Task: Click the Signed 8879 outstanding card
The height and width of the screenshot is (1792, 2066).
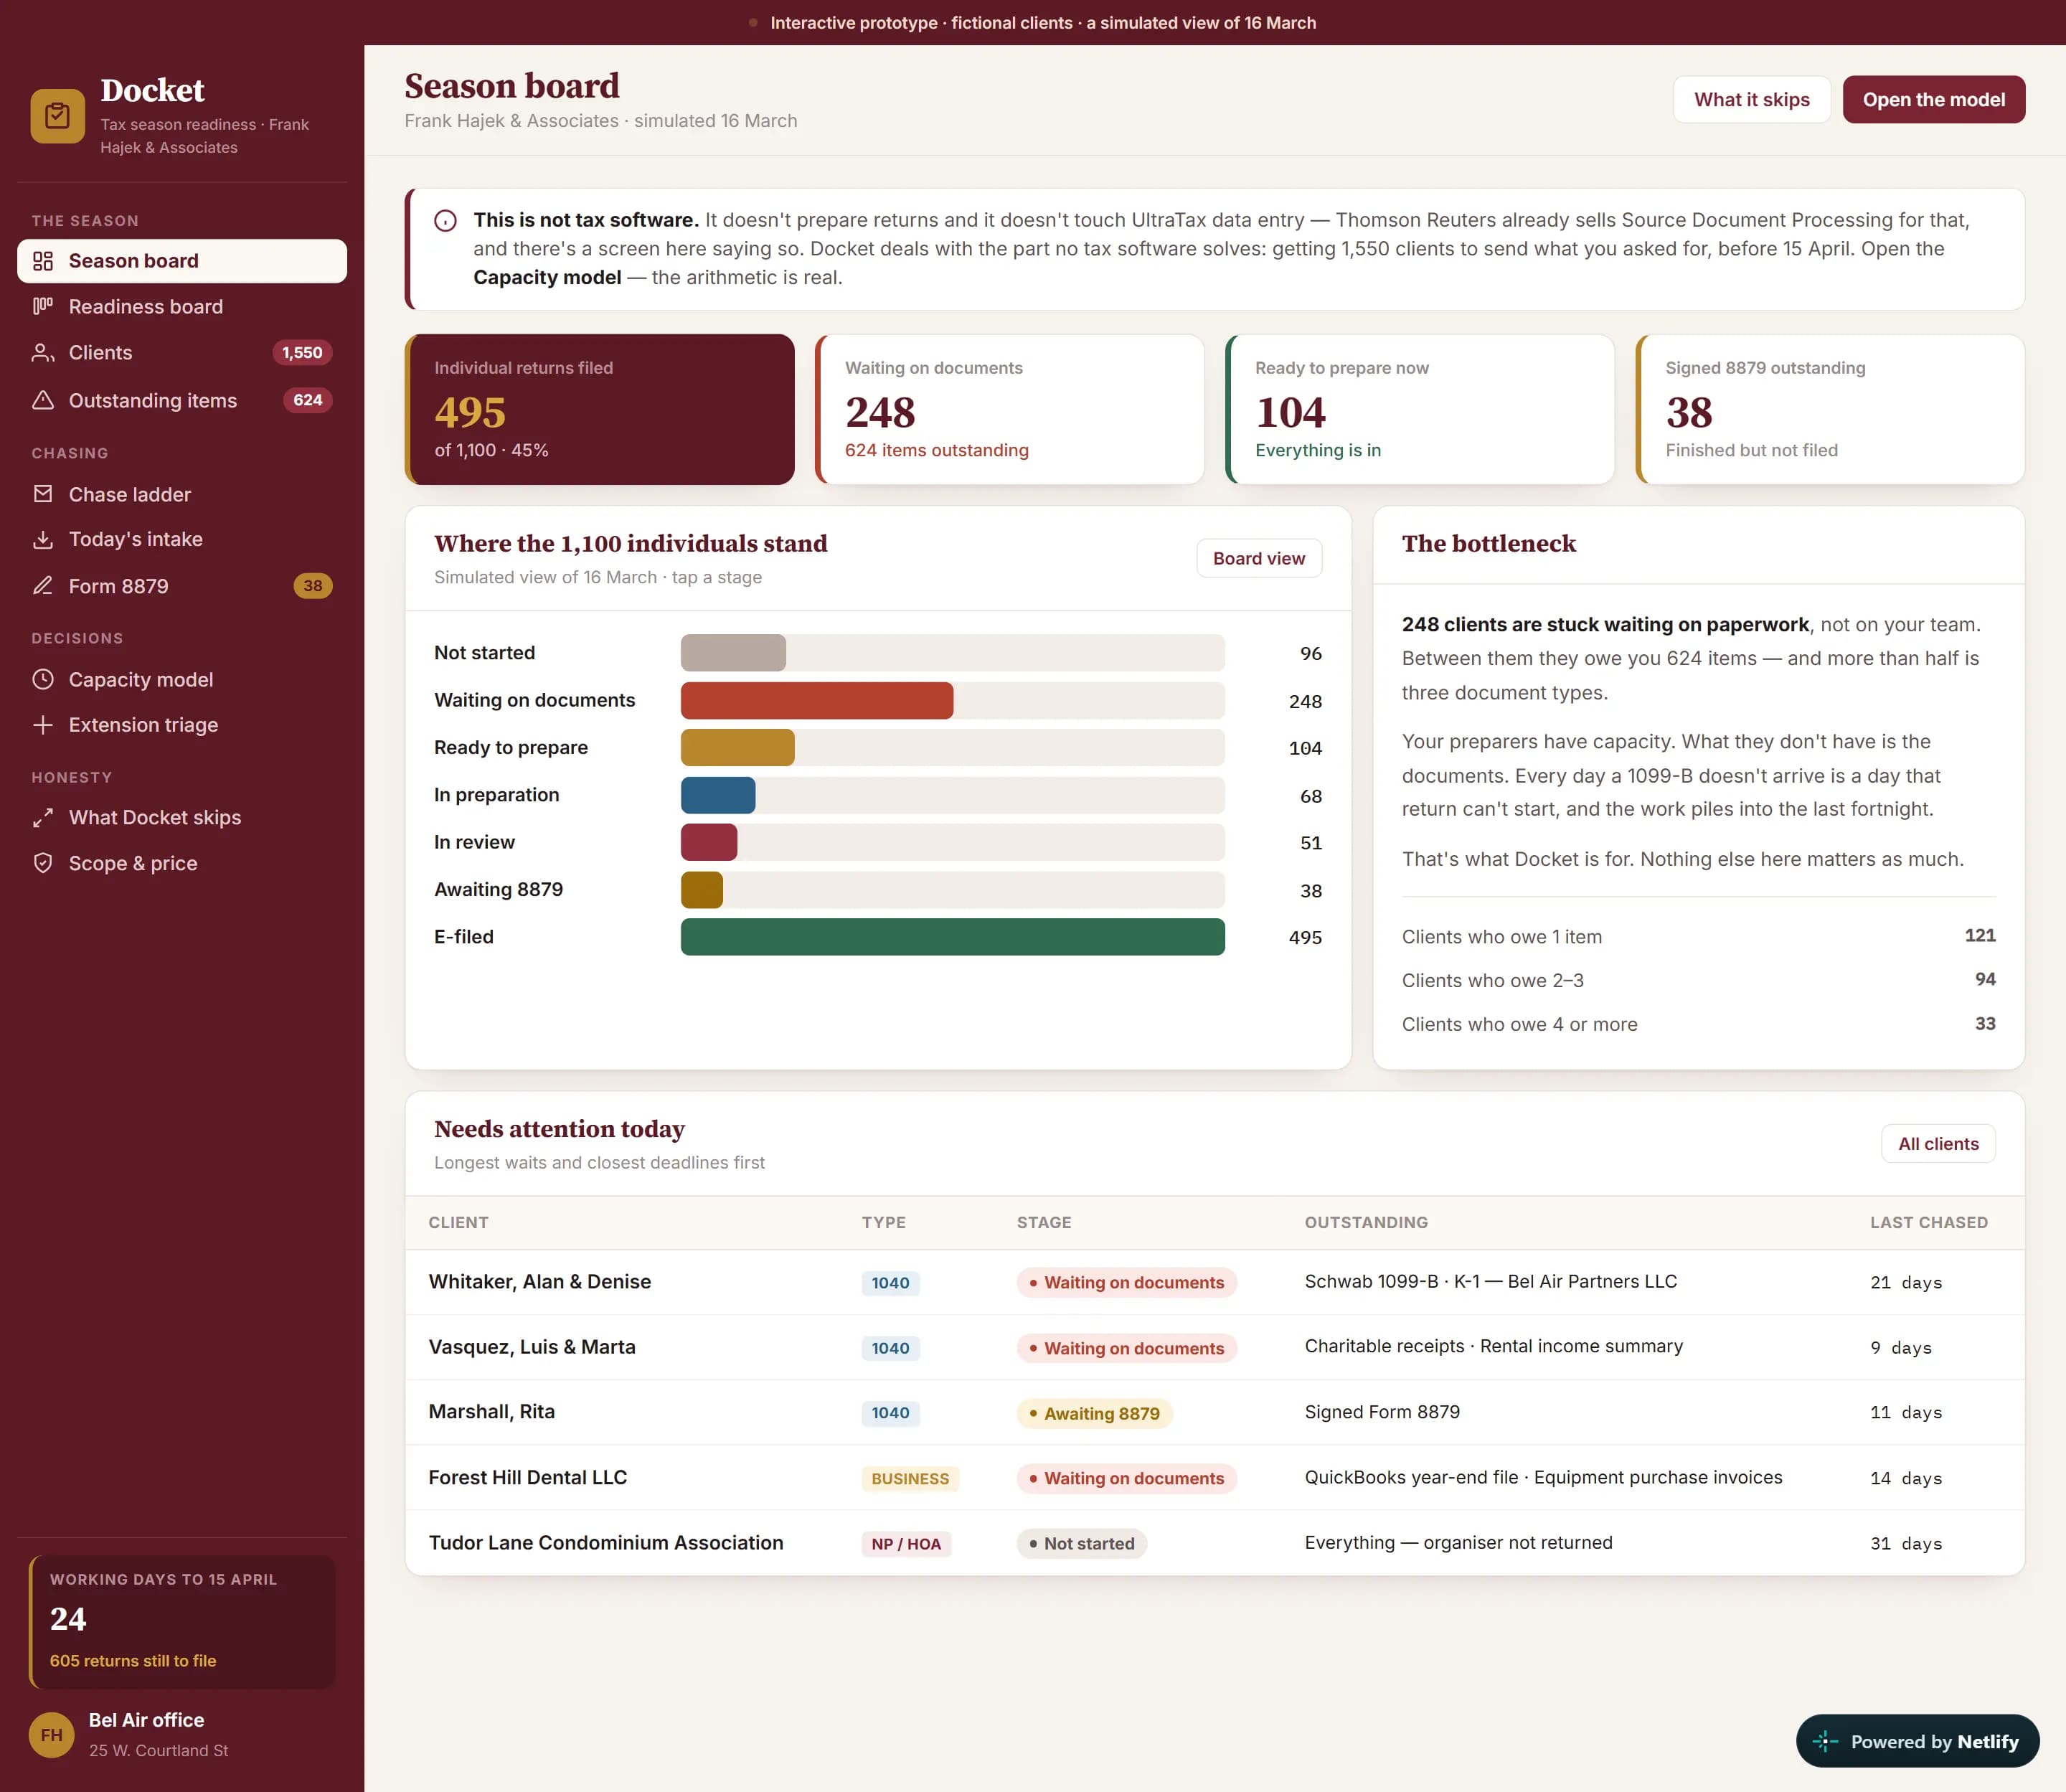Action: pos(1830,409)
